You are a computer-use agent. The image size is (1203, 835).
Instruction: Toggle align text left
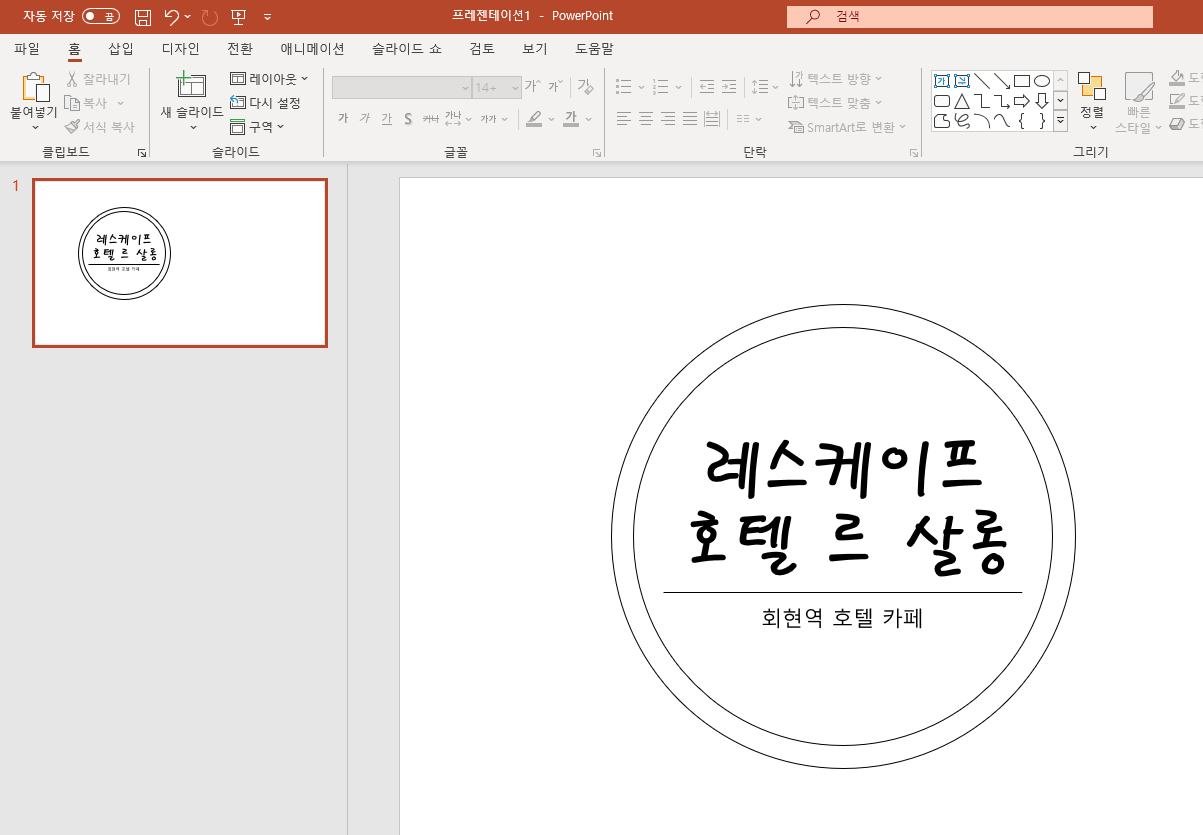pos(624,119)
